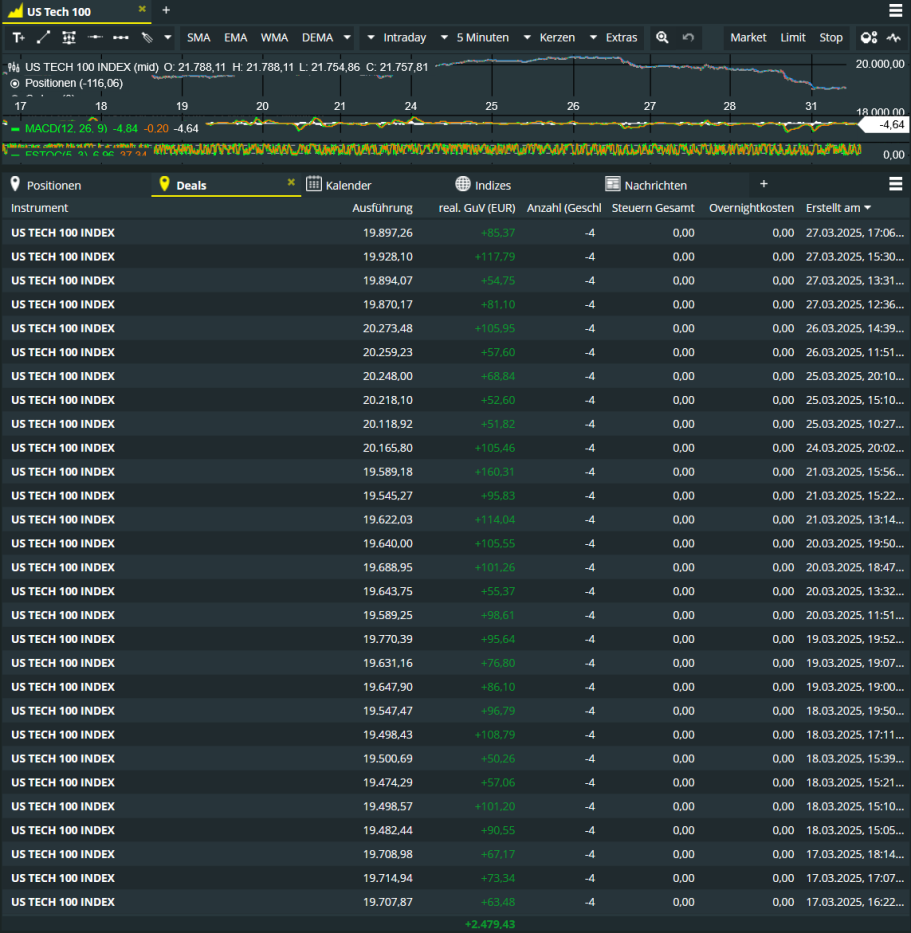
Task: Sort by Steuern Gesamt column header
Action: point(653,208)
